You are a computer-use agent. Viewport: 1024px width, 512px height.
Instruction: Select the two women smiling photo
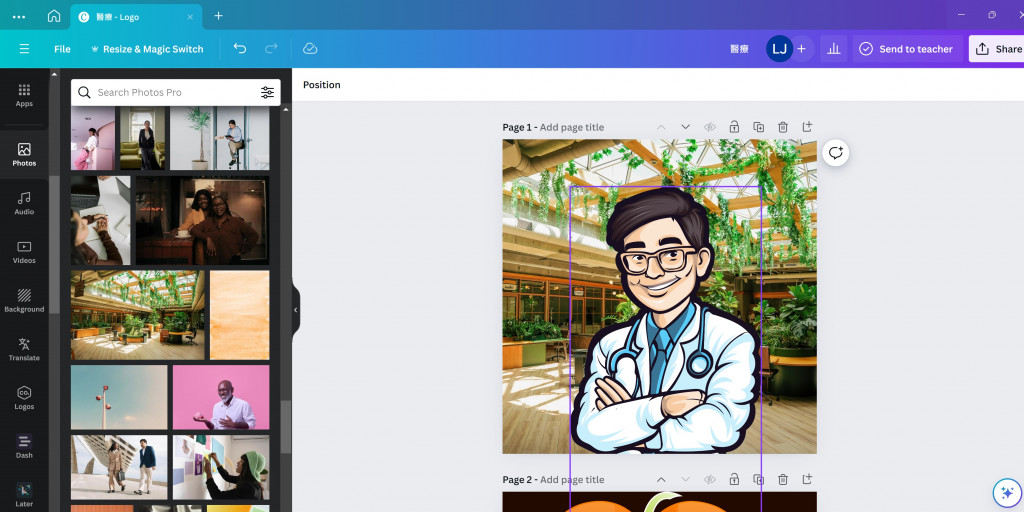[x=202, y=220]
